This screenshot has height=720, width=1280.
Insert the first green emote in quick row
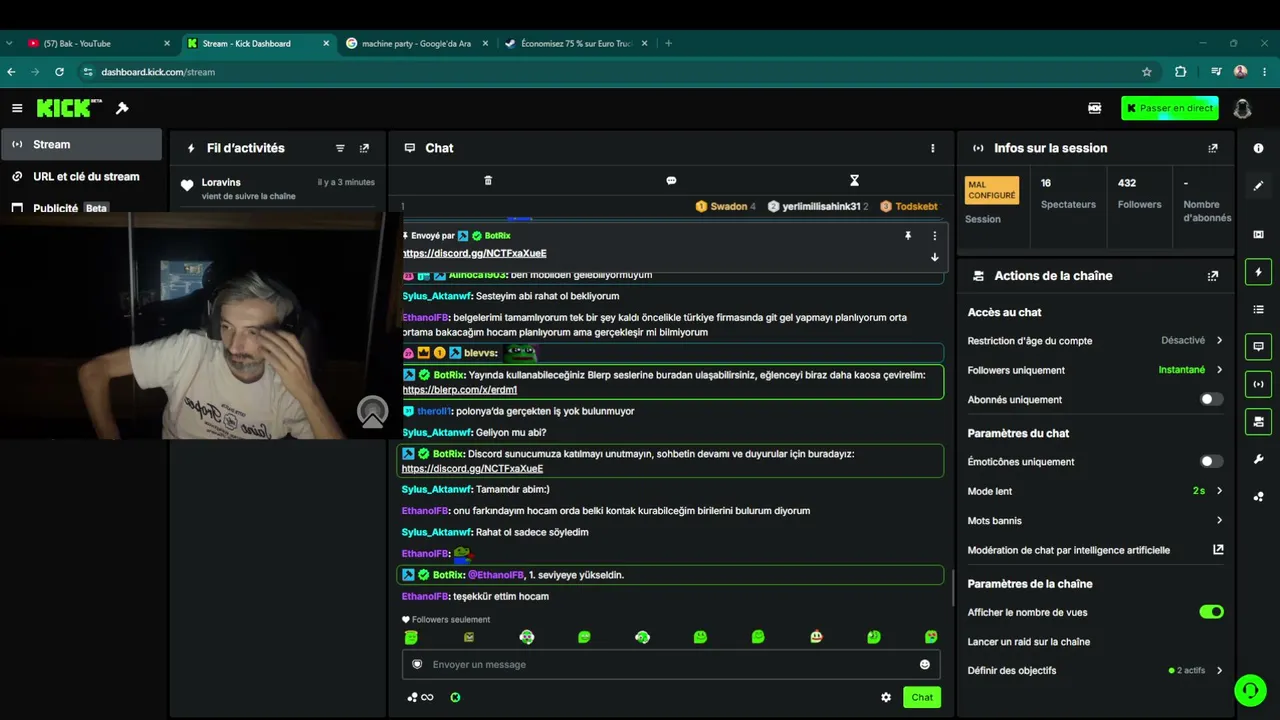[x=411, y=637]
